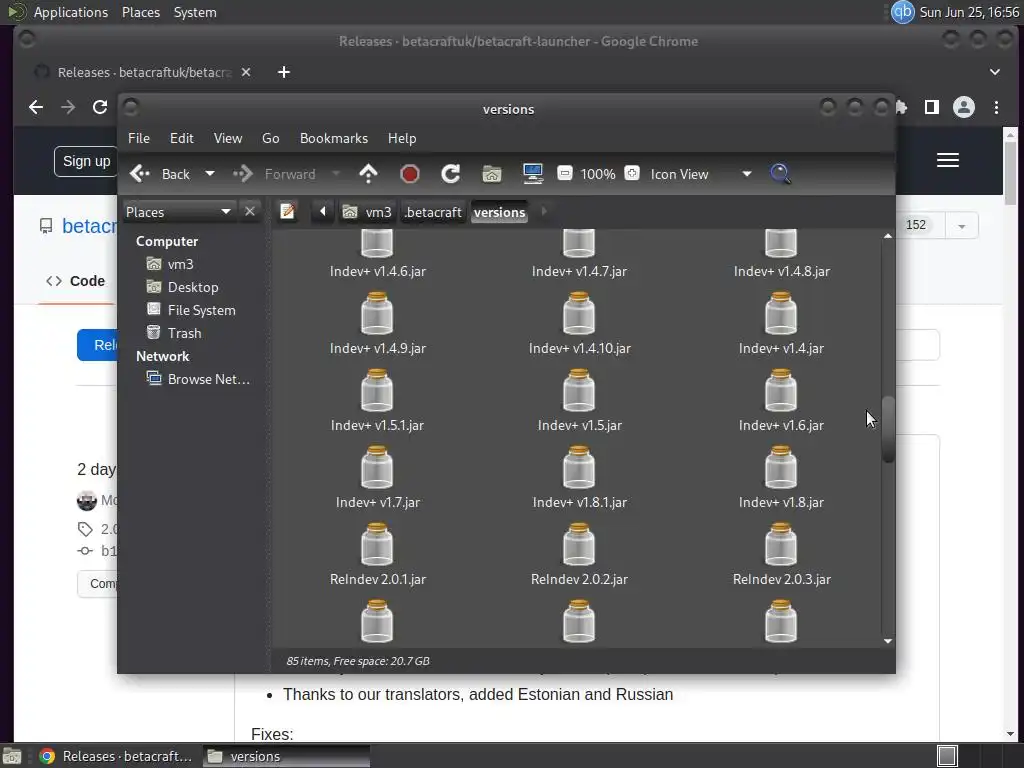Open Computer via the monitor toolbar icon
The height and width of the screenshot is (768, 1024).
click(533, 174)
